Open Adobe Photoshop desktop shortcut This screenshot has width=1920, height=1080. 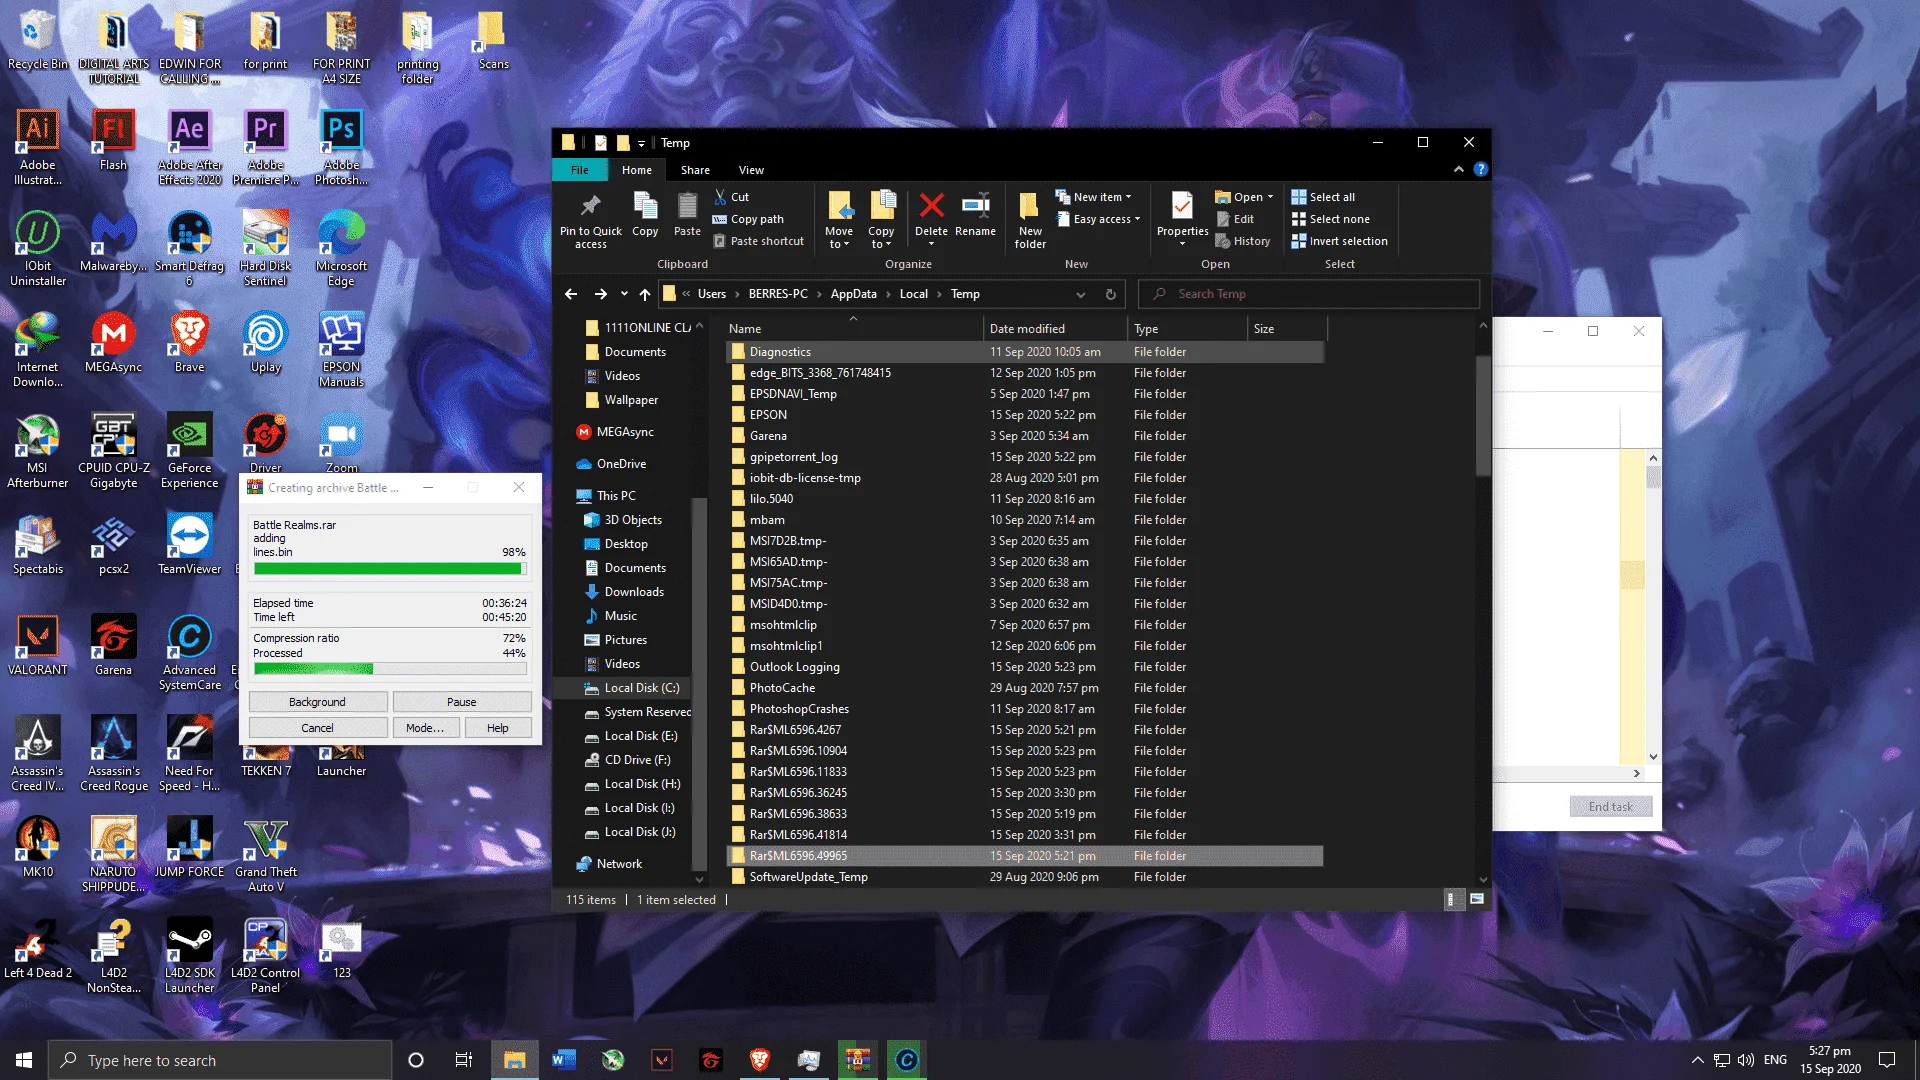341,147
